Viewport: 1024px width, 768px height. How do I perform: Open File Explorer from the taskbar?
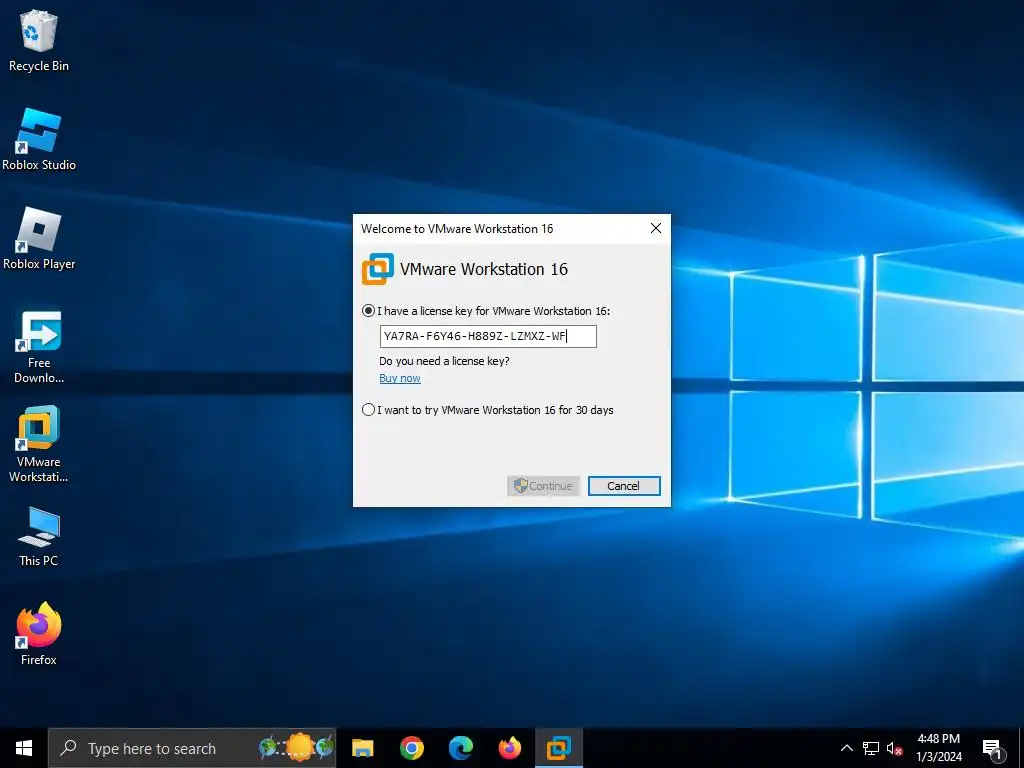(362, 748)
